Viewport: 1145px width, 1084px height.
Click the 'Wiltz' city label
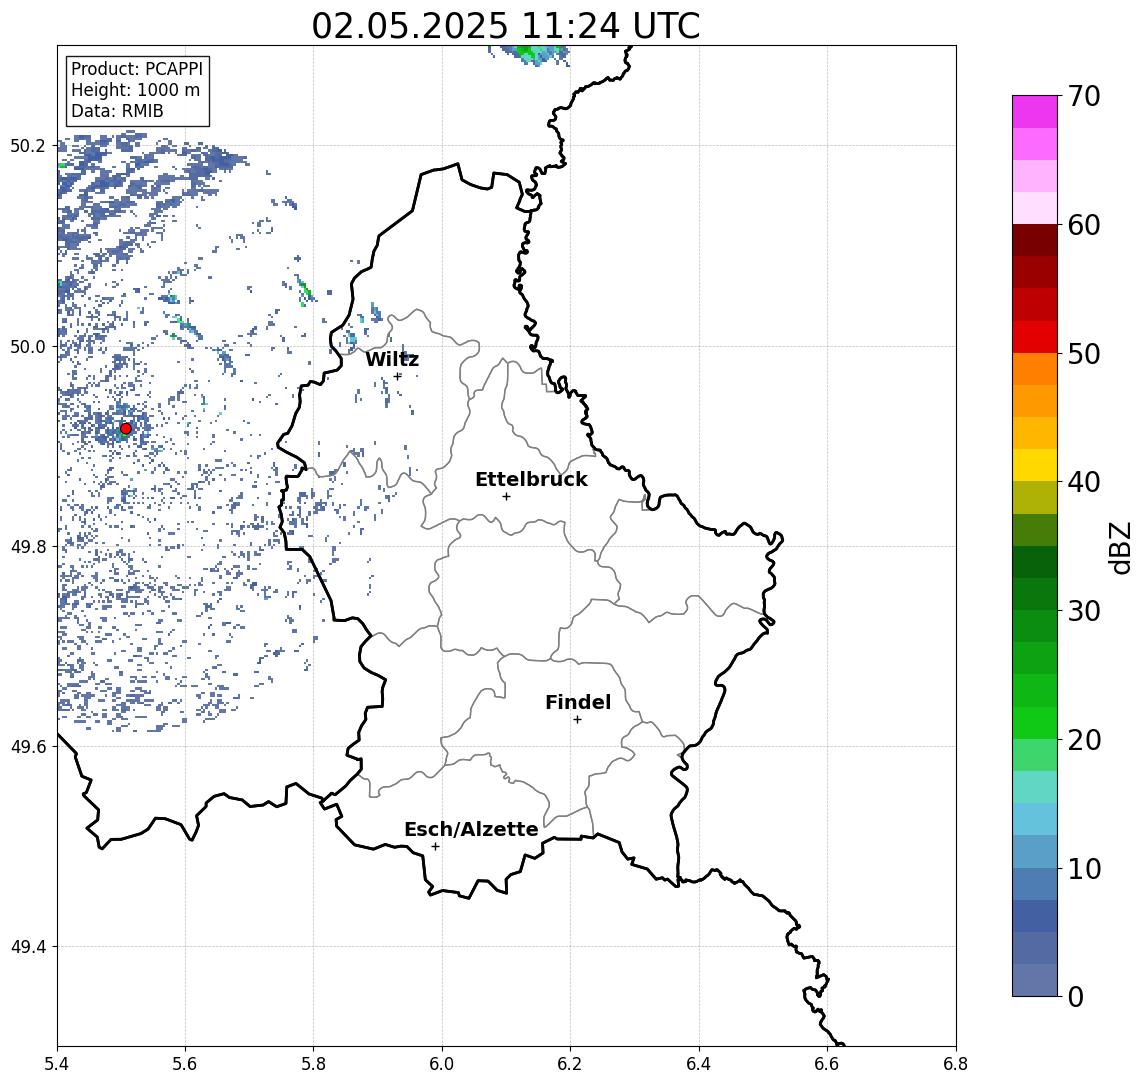tap(392, 359)
